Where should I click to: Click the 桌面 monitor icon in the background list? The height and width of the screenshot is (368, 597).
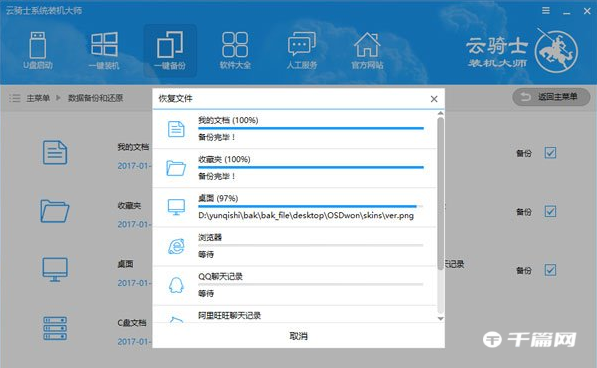click(x=55, y=269)
